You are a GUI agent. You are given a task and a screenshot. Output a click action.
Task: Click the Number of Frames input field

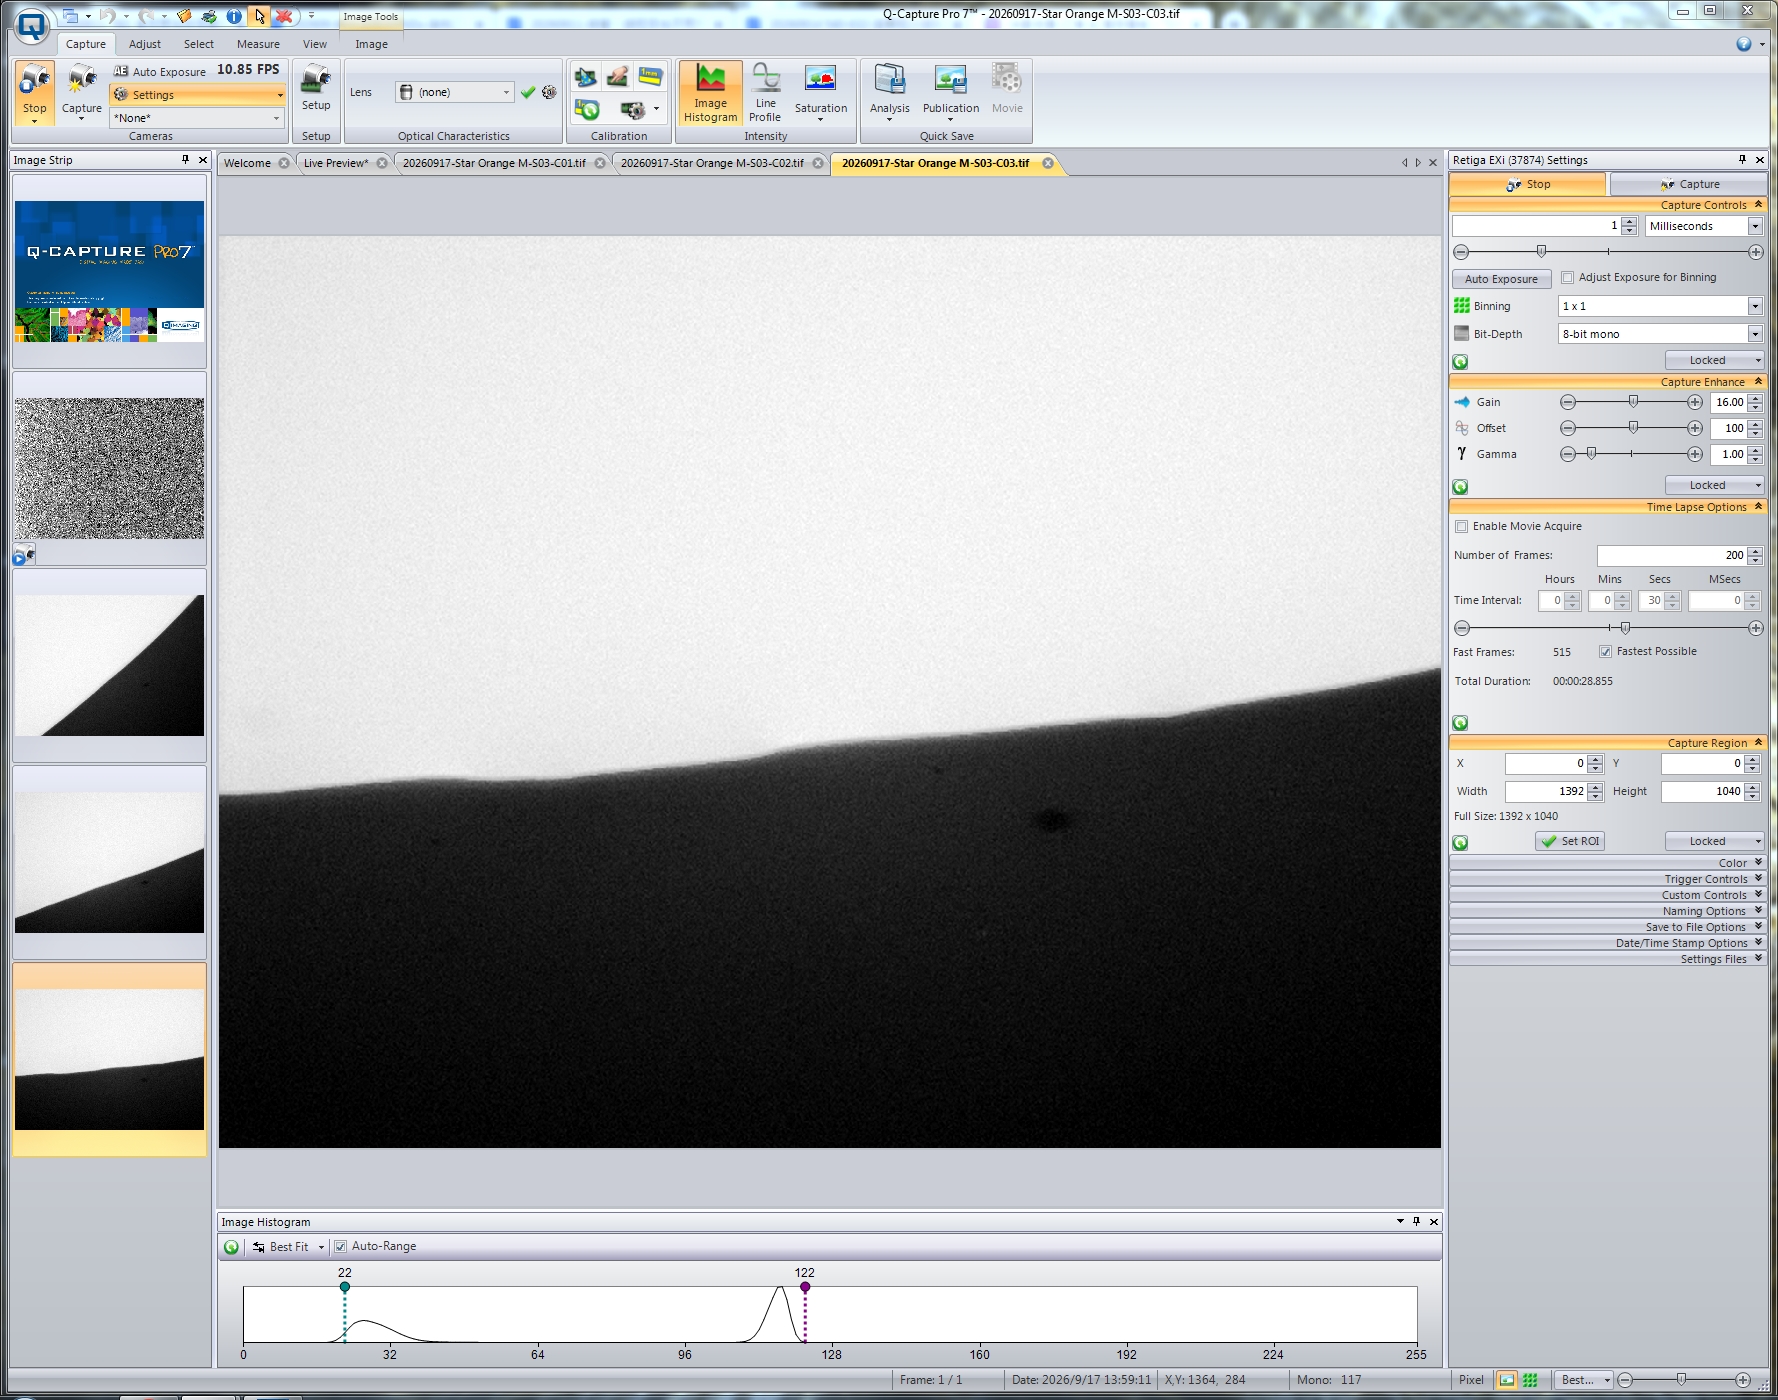coord(1671,555)
